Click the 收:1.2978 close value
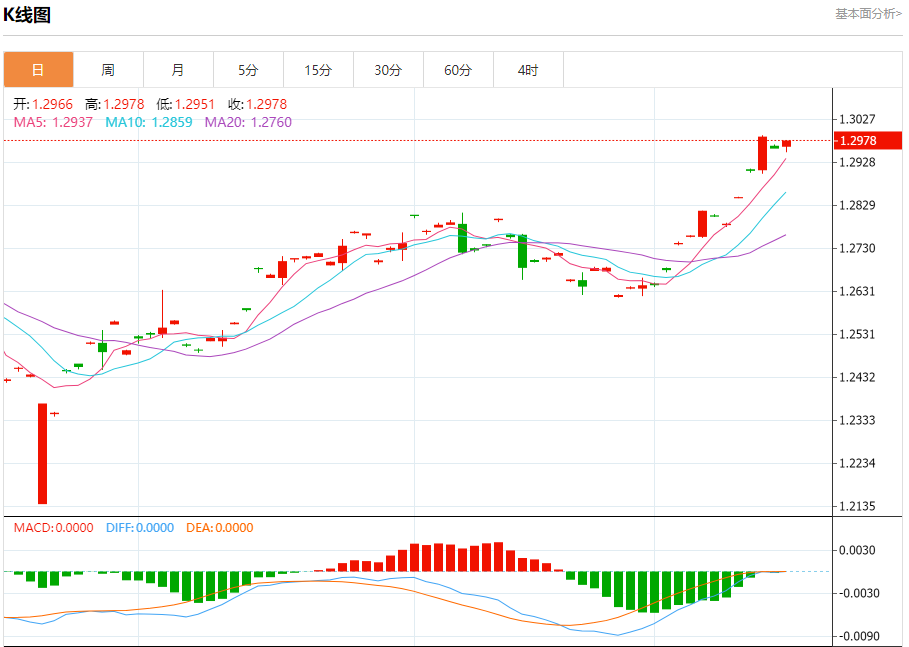Viewport: 909px width, 647px height. coord(257,104)
